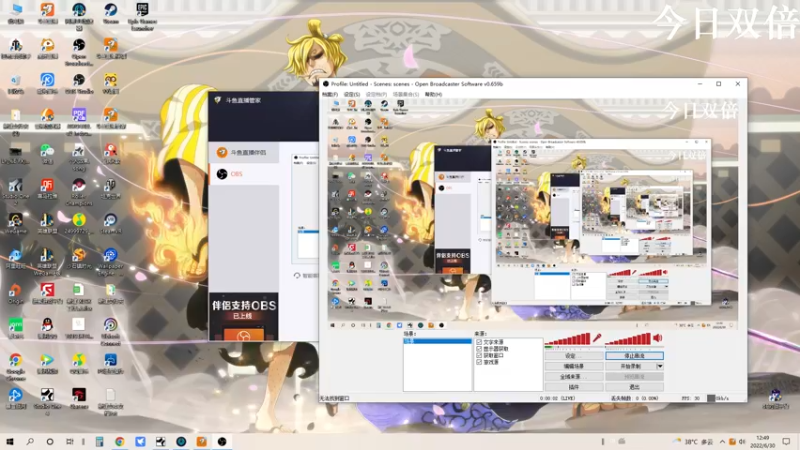This screenshot has width=800, height=450.
Task: Open Origin desktop shortcut
Action: tap(15, 293)
